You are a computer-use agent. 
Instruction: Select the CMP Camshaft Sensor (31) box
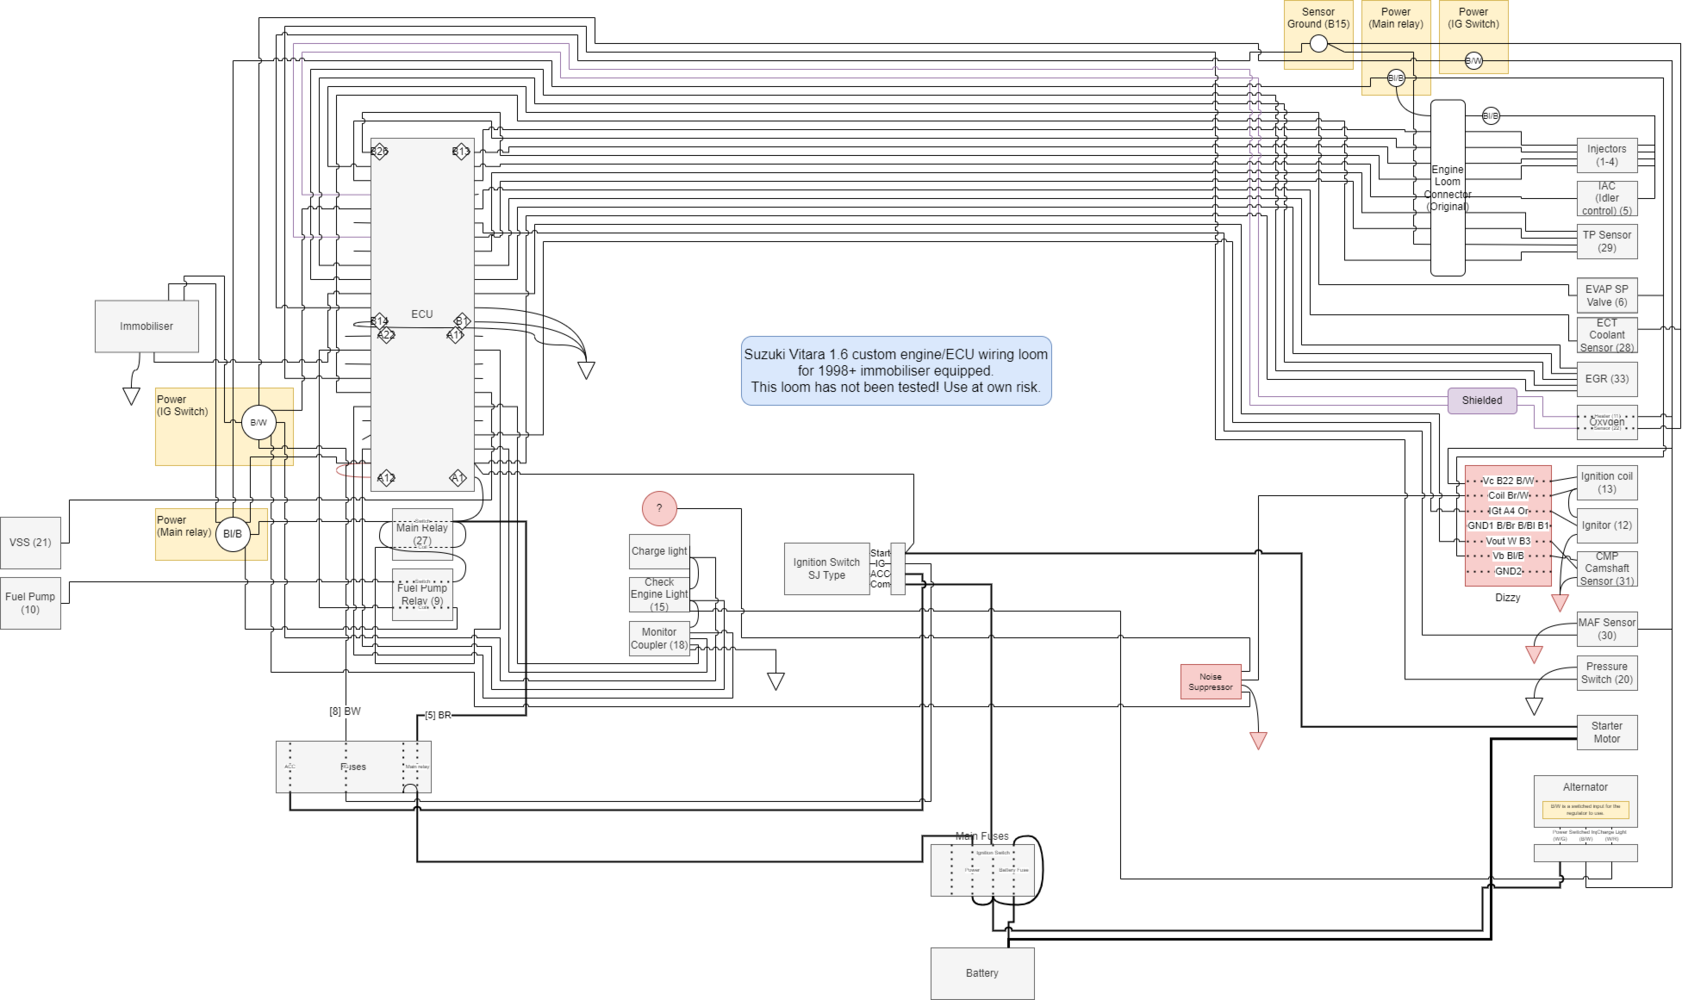point(1607,569)
